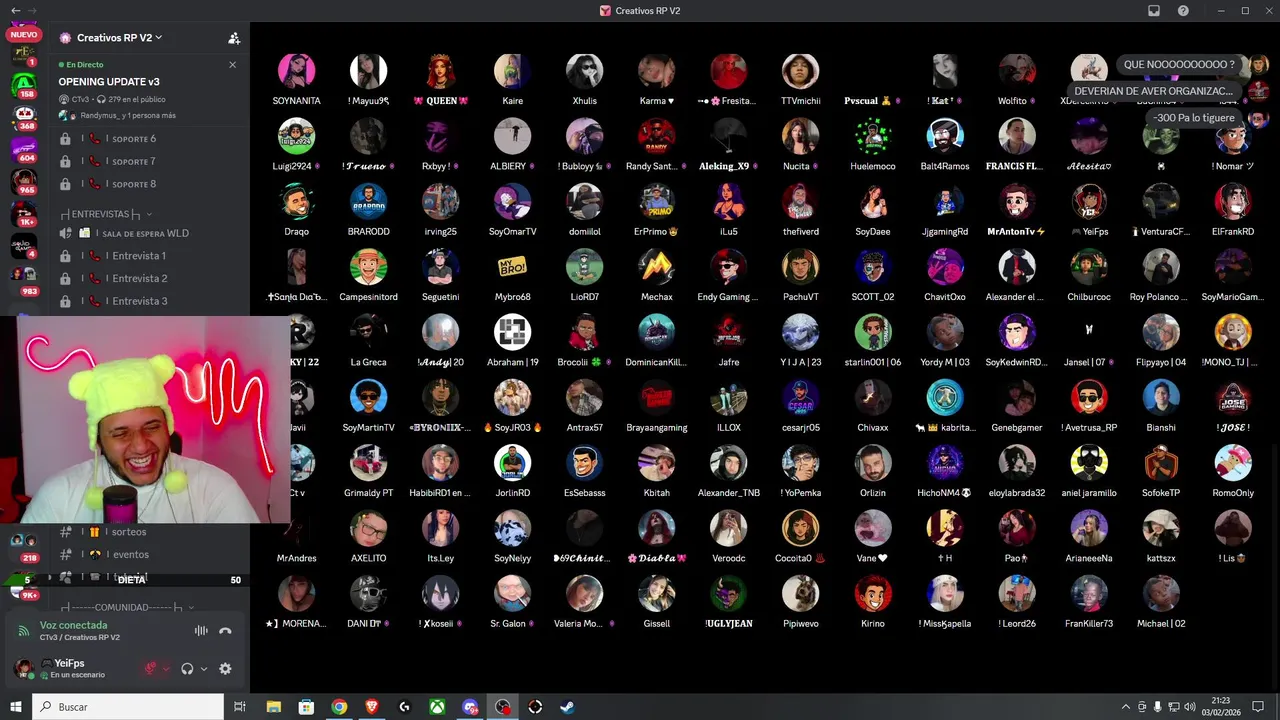The image size is (1280, 720).
Task: Click the EsSebasss audience avatar
Action: click(585, 463)
